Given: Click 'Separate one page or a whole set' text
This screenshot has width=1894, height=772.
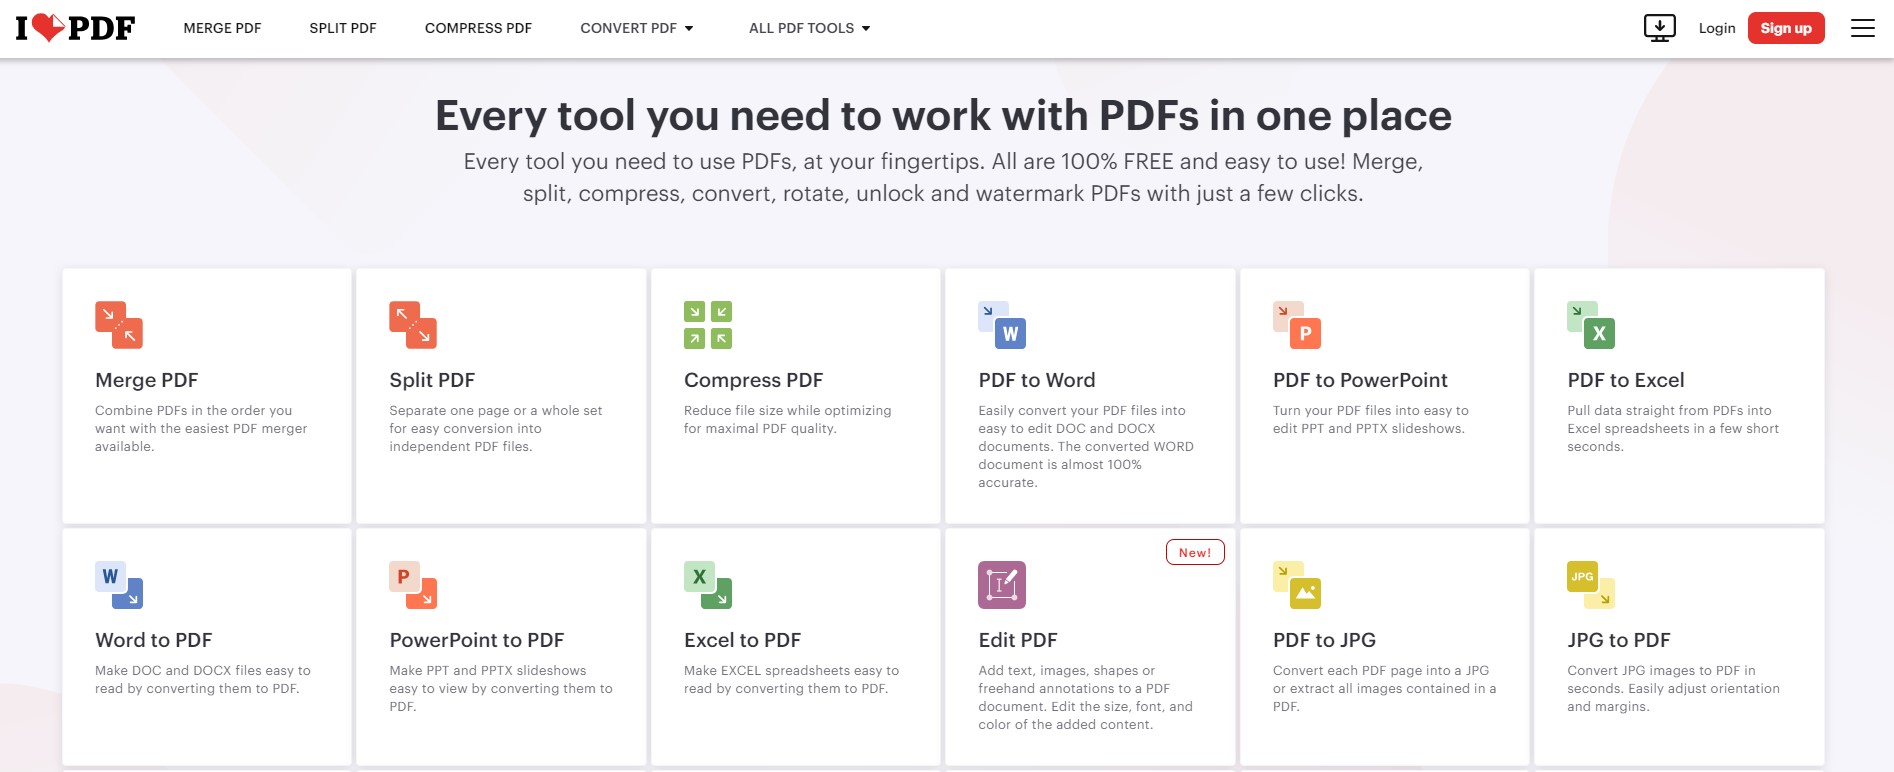Looking at the screenshot, I should pos(496,410).
